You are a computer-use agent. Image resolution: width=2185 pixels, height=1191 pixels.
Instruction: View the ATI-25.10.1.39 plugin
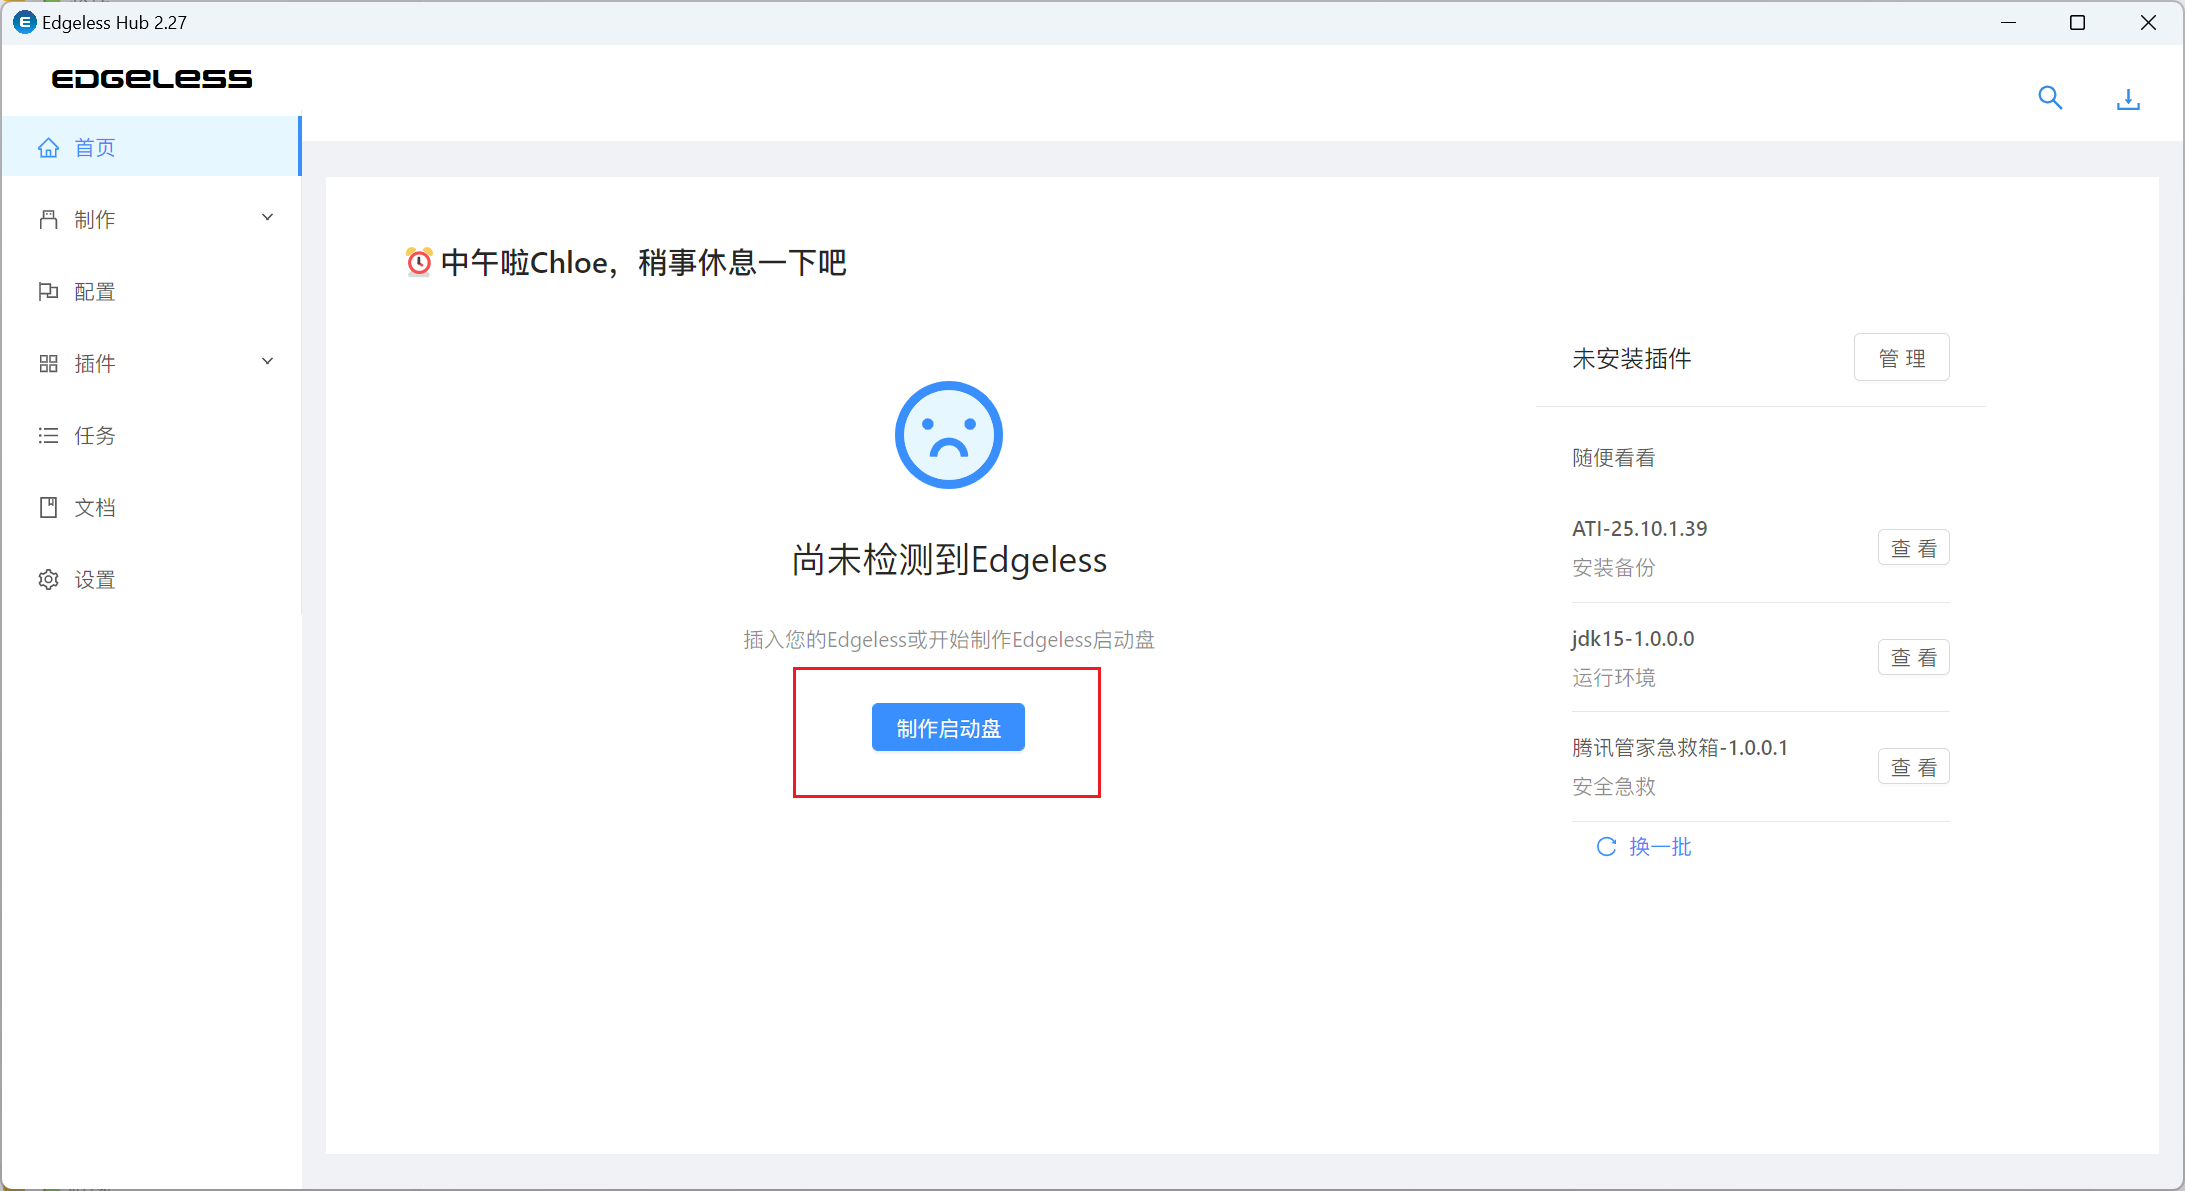click(x=1913, y=547)
